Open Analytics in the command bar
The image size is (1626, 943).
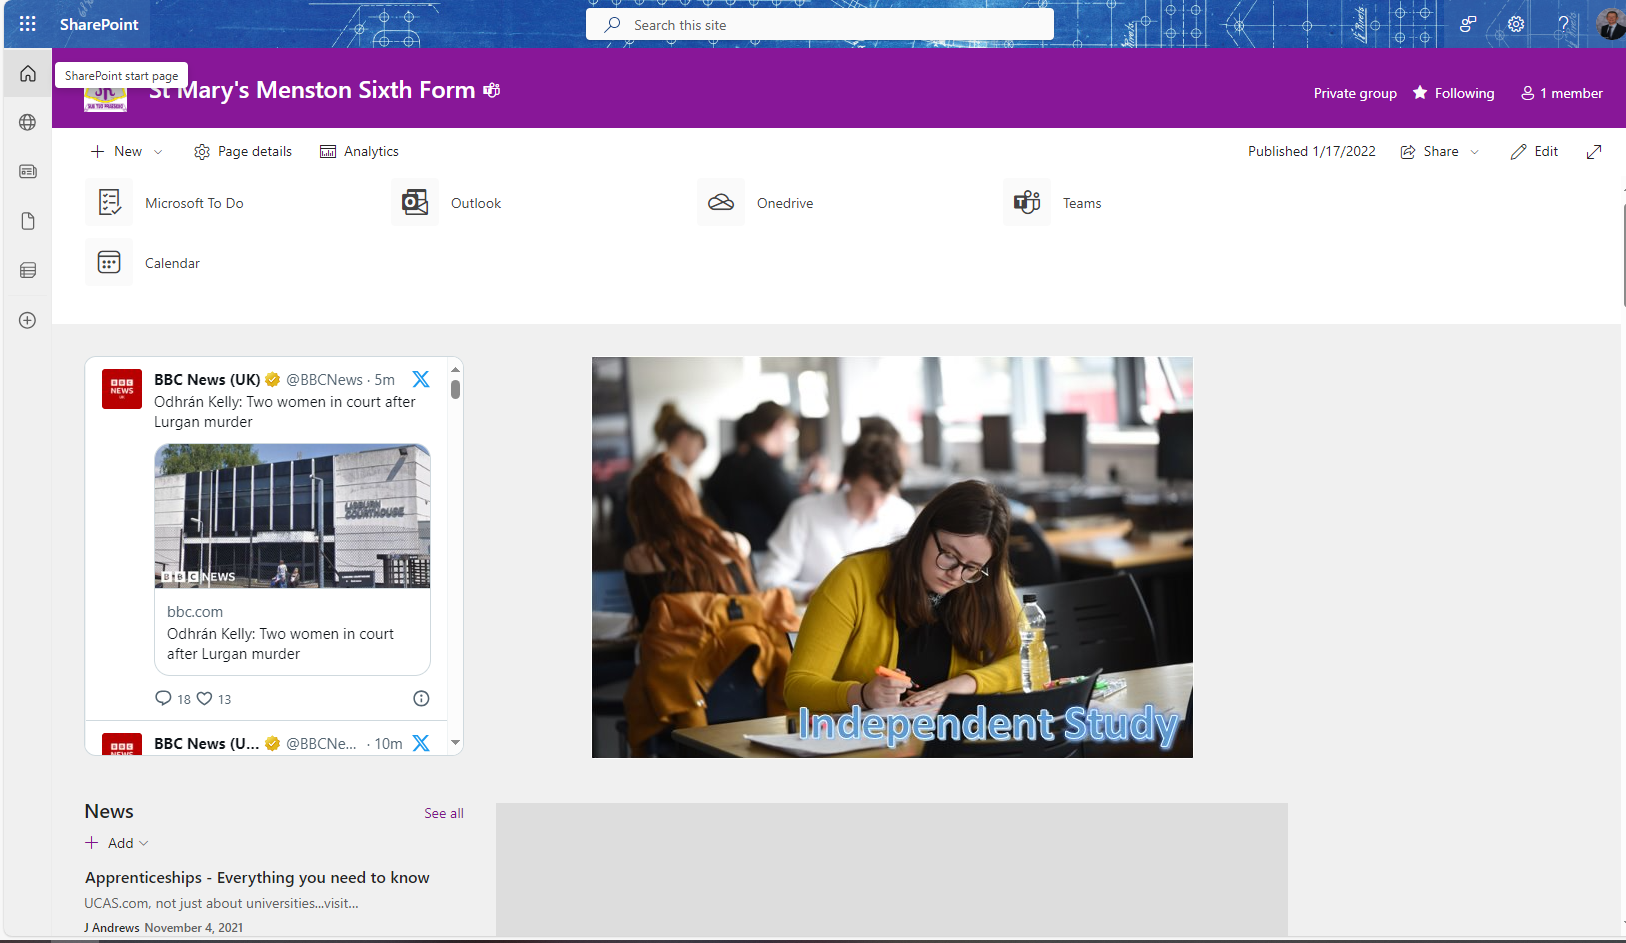pos(359,151)
